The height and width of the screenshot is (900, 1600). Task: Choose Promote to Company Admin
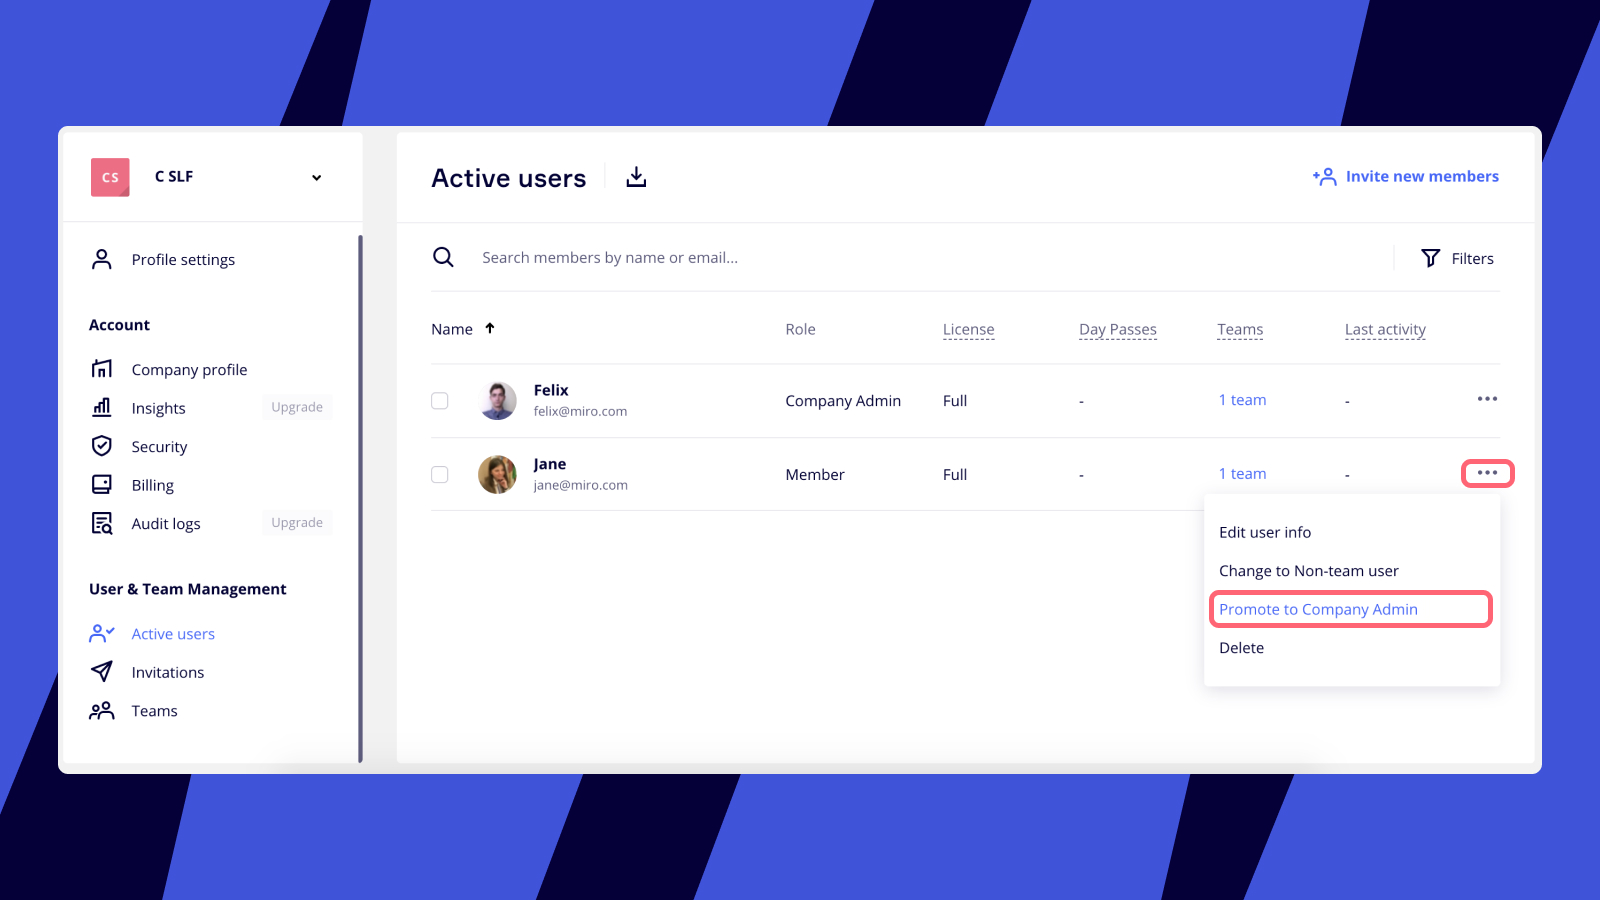pos(1318,609)
